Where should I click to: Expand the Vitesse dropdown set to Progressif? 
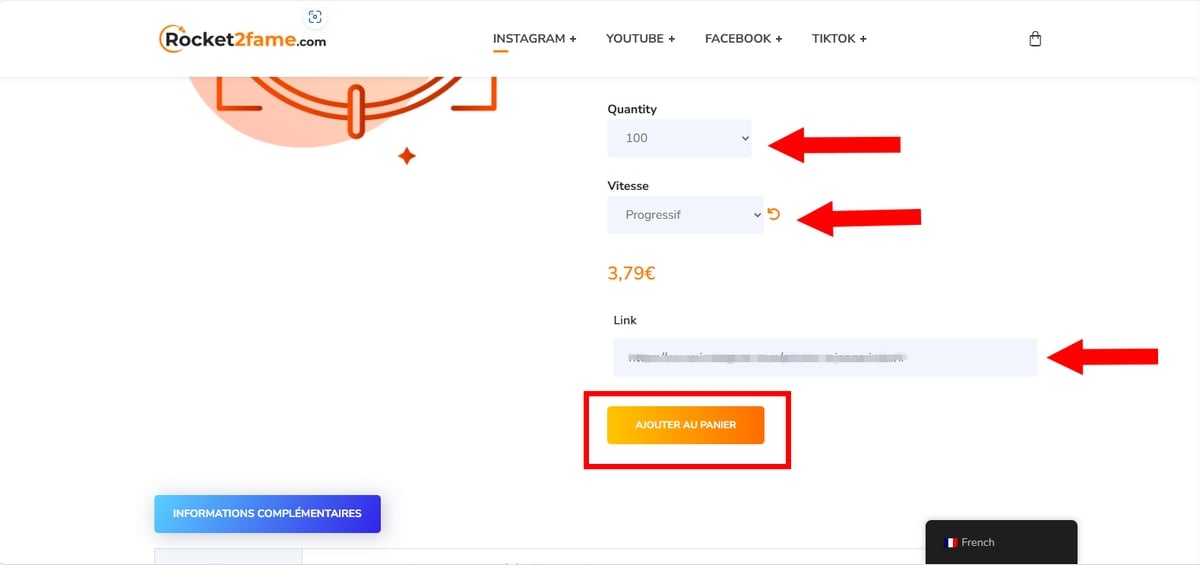685,215
